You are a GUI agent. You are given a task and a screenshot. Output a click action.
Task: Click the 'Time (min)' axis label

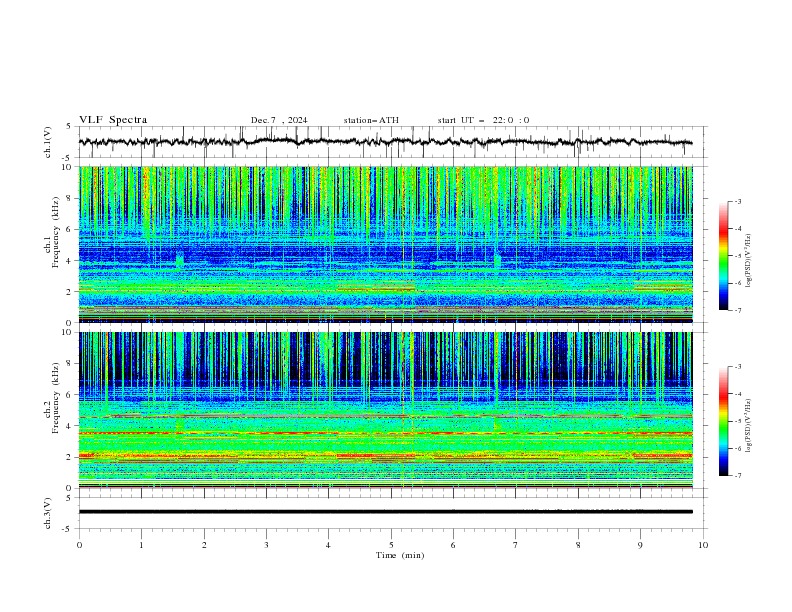click(x=400, y=555)
